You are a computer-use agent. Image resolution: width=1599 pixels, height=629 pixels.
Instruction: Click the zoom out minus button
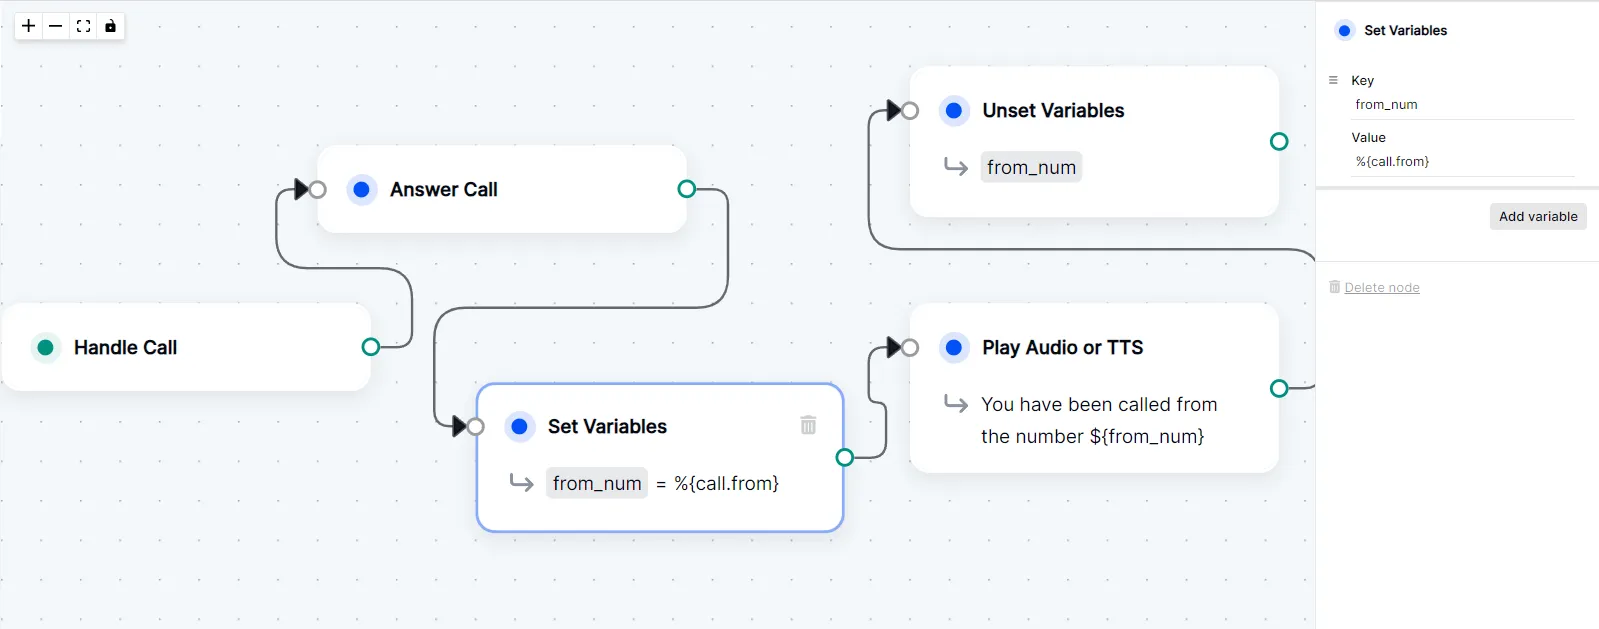(56, 26)
